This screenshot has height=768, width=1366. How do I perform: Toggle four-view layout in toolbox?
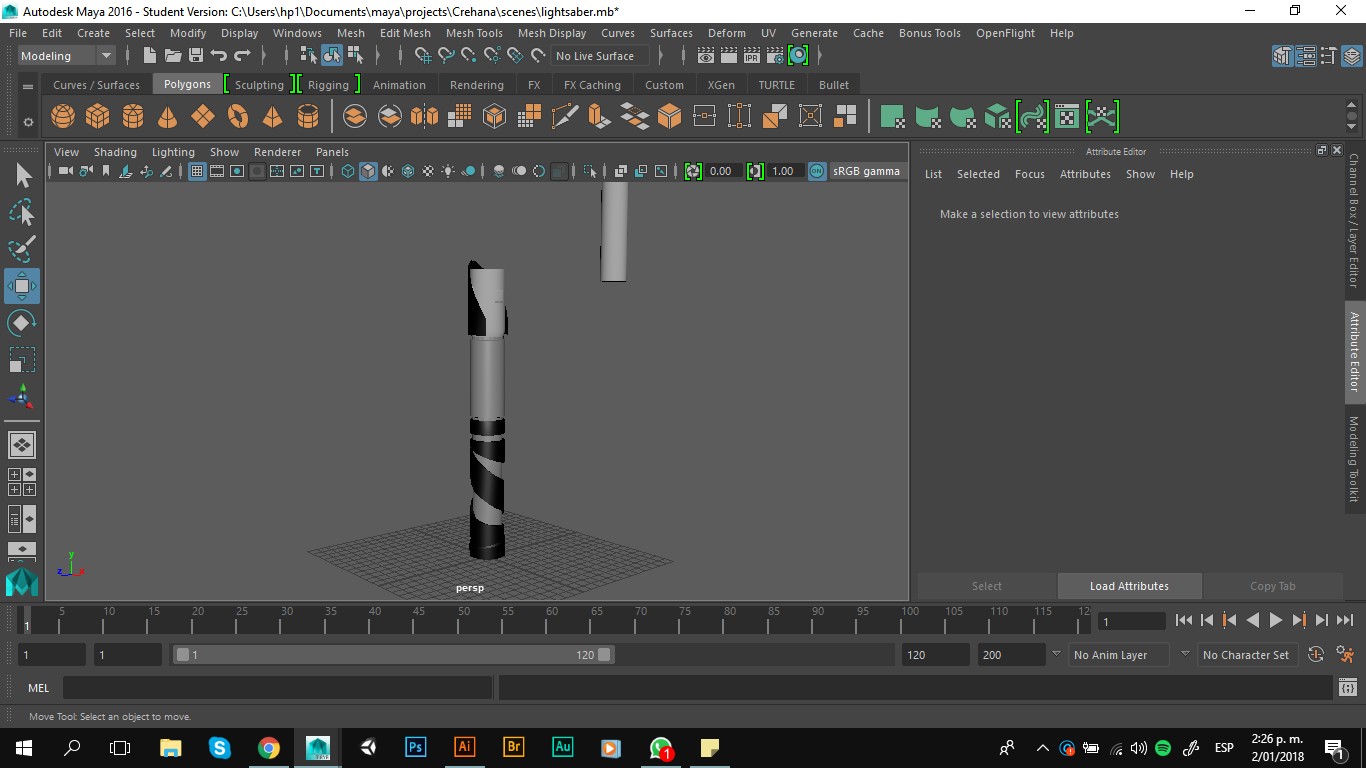[22, 482]
